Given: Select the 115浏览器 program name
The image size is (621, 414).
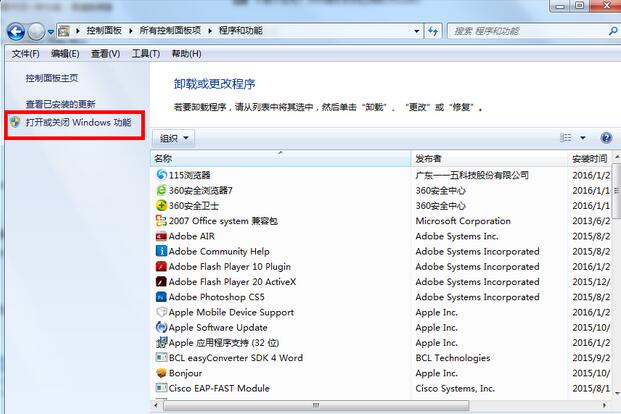Looking at the screenshot, I should coord(190,175).
